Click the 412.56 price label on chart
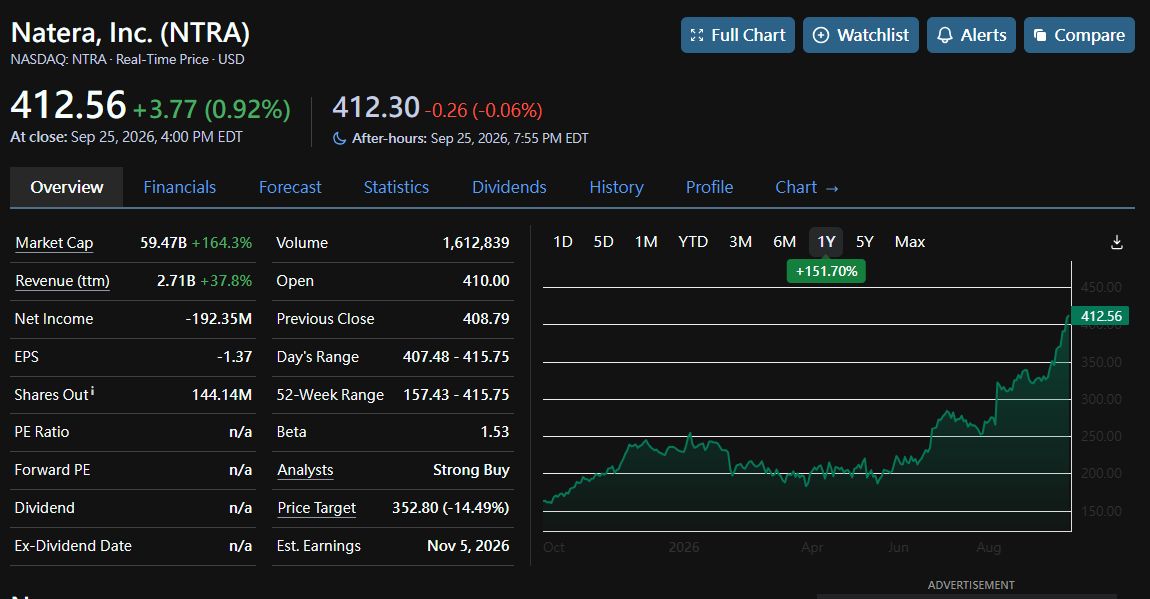This screenshot has height=599, width=1150. [x=1100, y=316]
